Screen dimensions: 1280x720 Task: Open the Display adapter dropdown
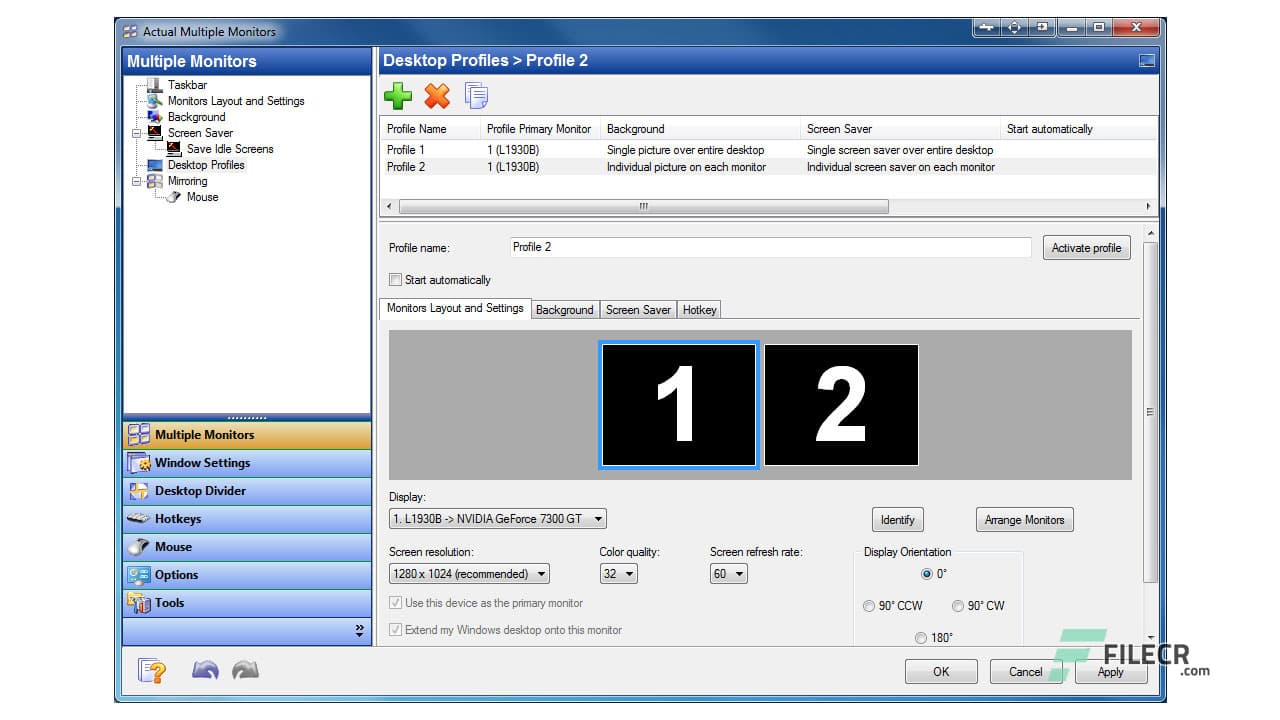(x=498, y=519)
